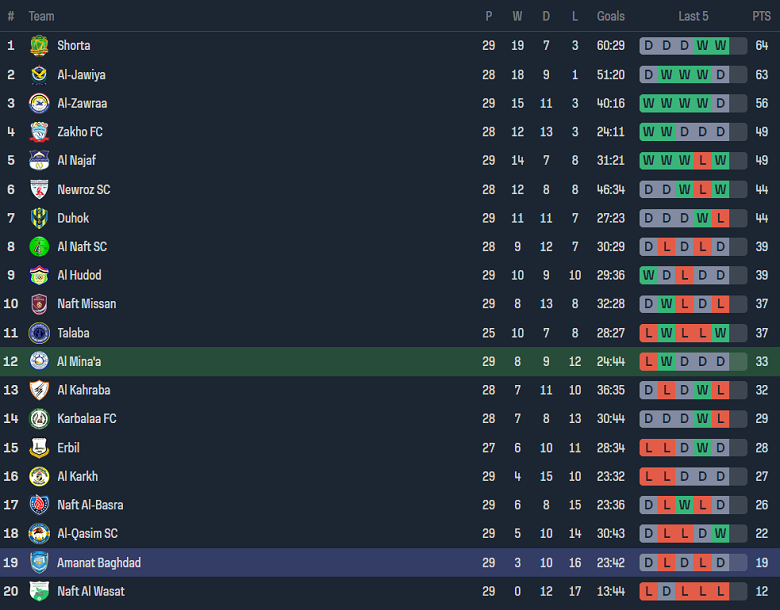The height and width of the screenshot is (610, 780).
Task: Click the Zakho FC crest
Action: [39, 132]
